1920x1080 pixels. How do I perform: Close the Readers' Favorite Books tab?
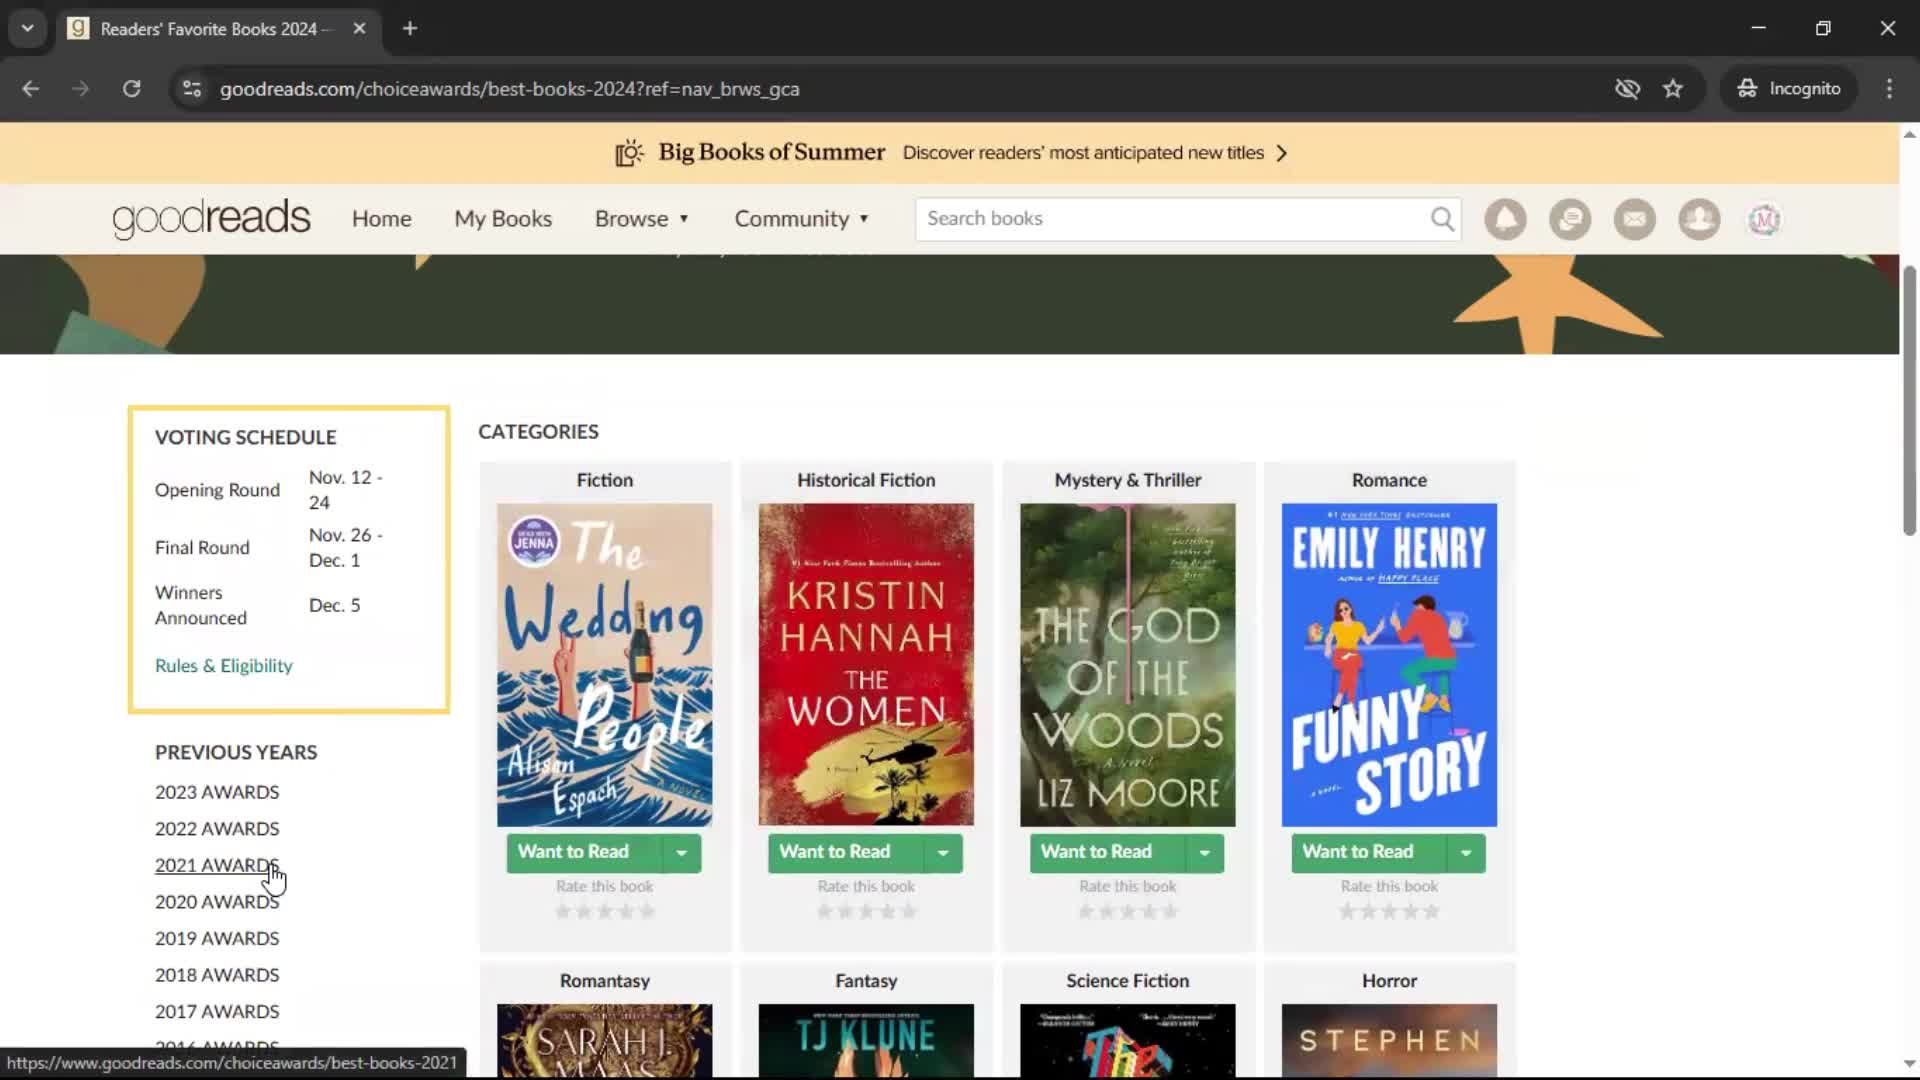click(359, 28)
